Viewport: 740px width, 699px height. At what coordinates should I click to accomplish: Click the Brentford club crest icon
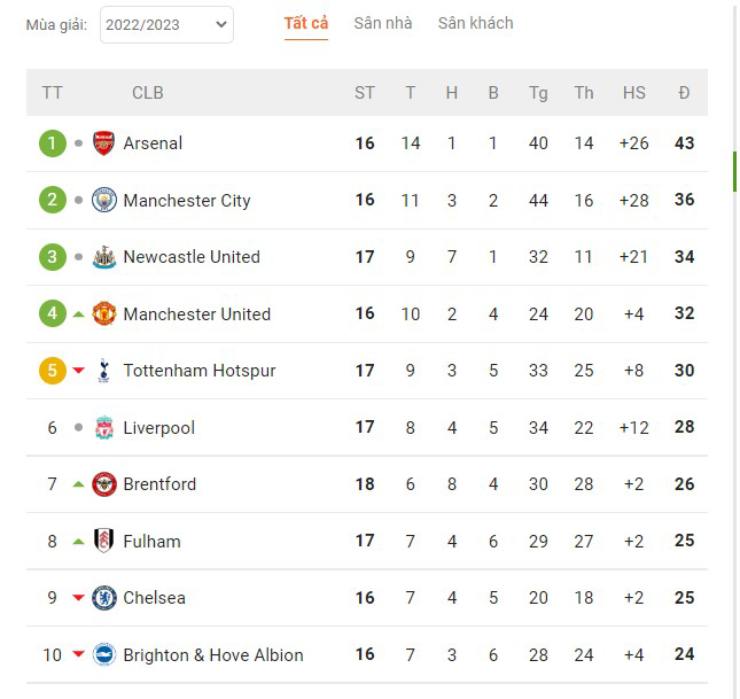tap(104, 484)
